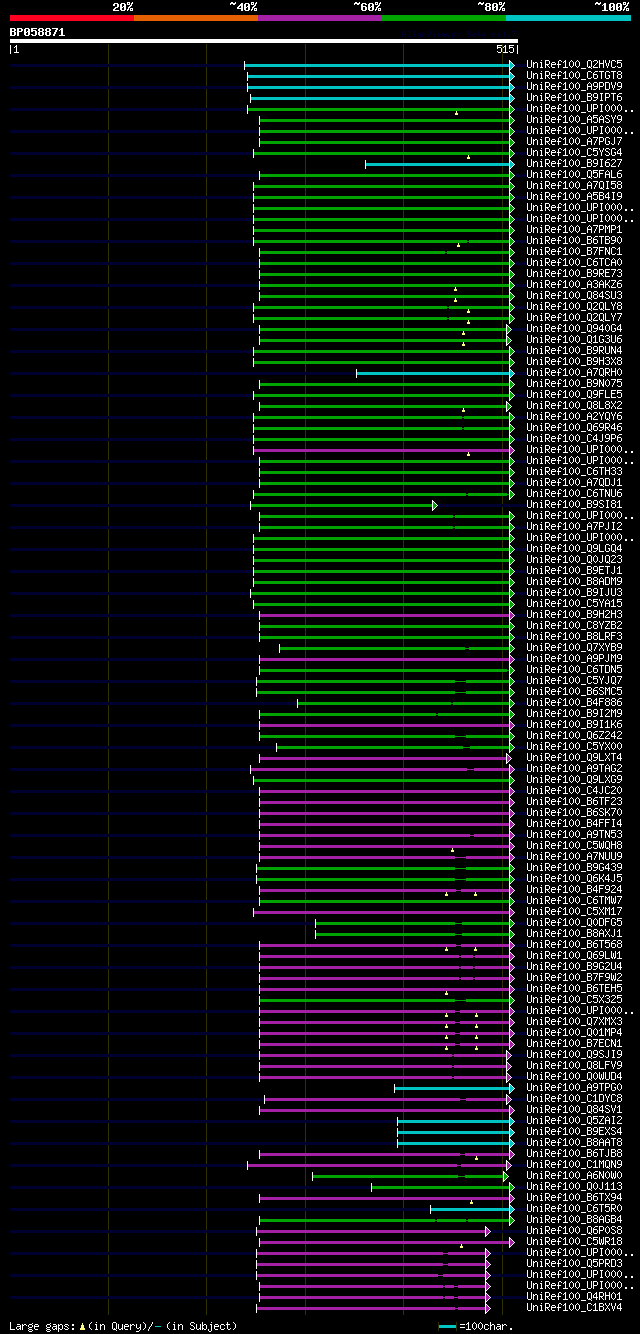
Task: Select the UniRef100_Q0J113 label
Action: coord(574,1186)
